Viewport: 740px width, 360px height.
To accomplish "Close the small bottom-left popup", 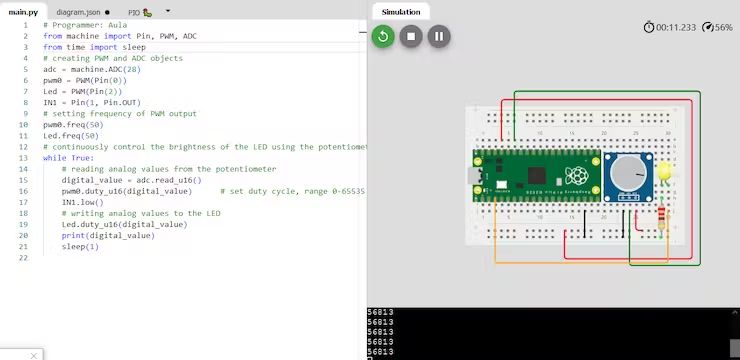I will 34,356.
